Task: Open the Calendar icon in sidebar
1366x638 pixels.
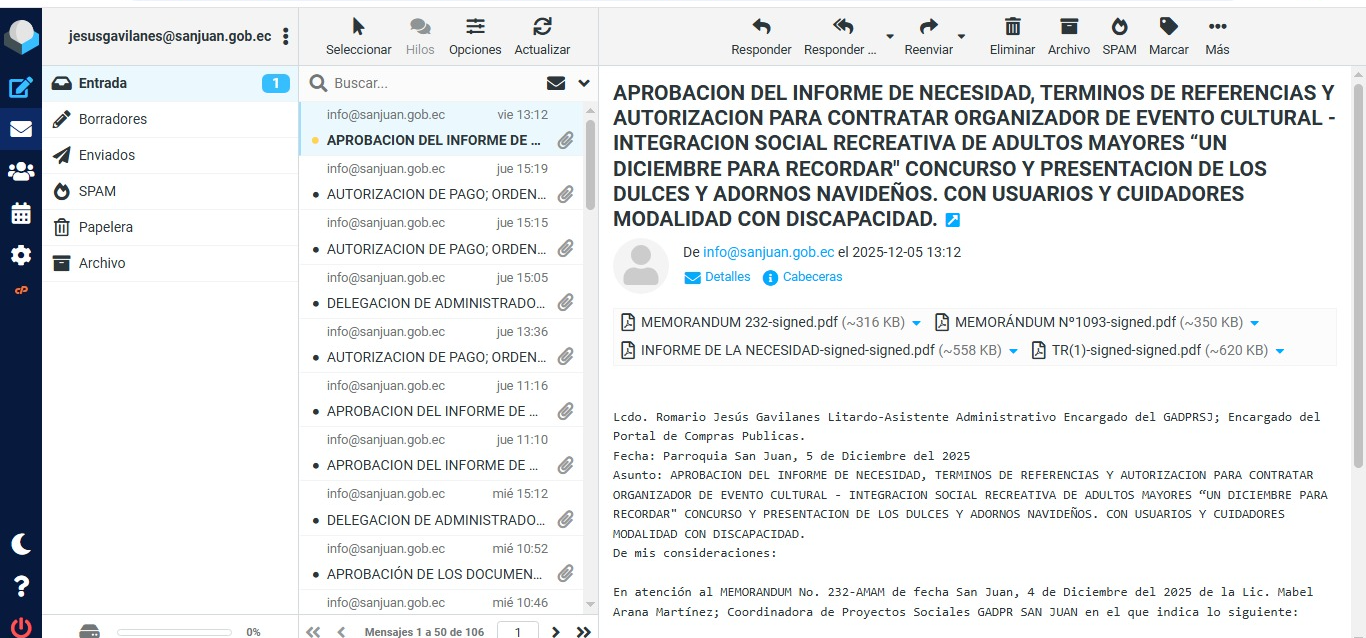Action: pyautogui.click(x=20, y=213)
